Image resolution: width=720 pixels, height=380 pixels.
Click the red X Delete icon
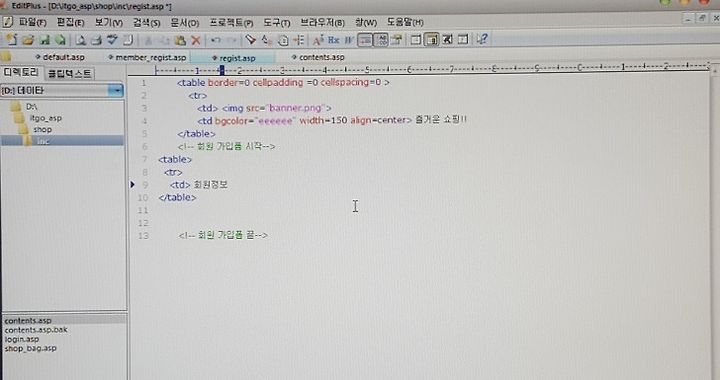click(x=196, y=40)
